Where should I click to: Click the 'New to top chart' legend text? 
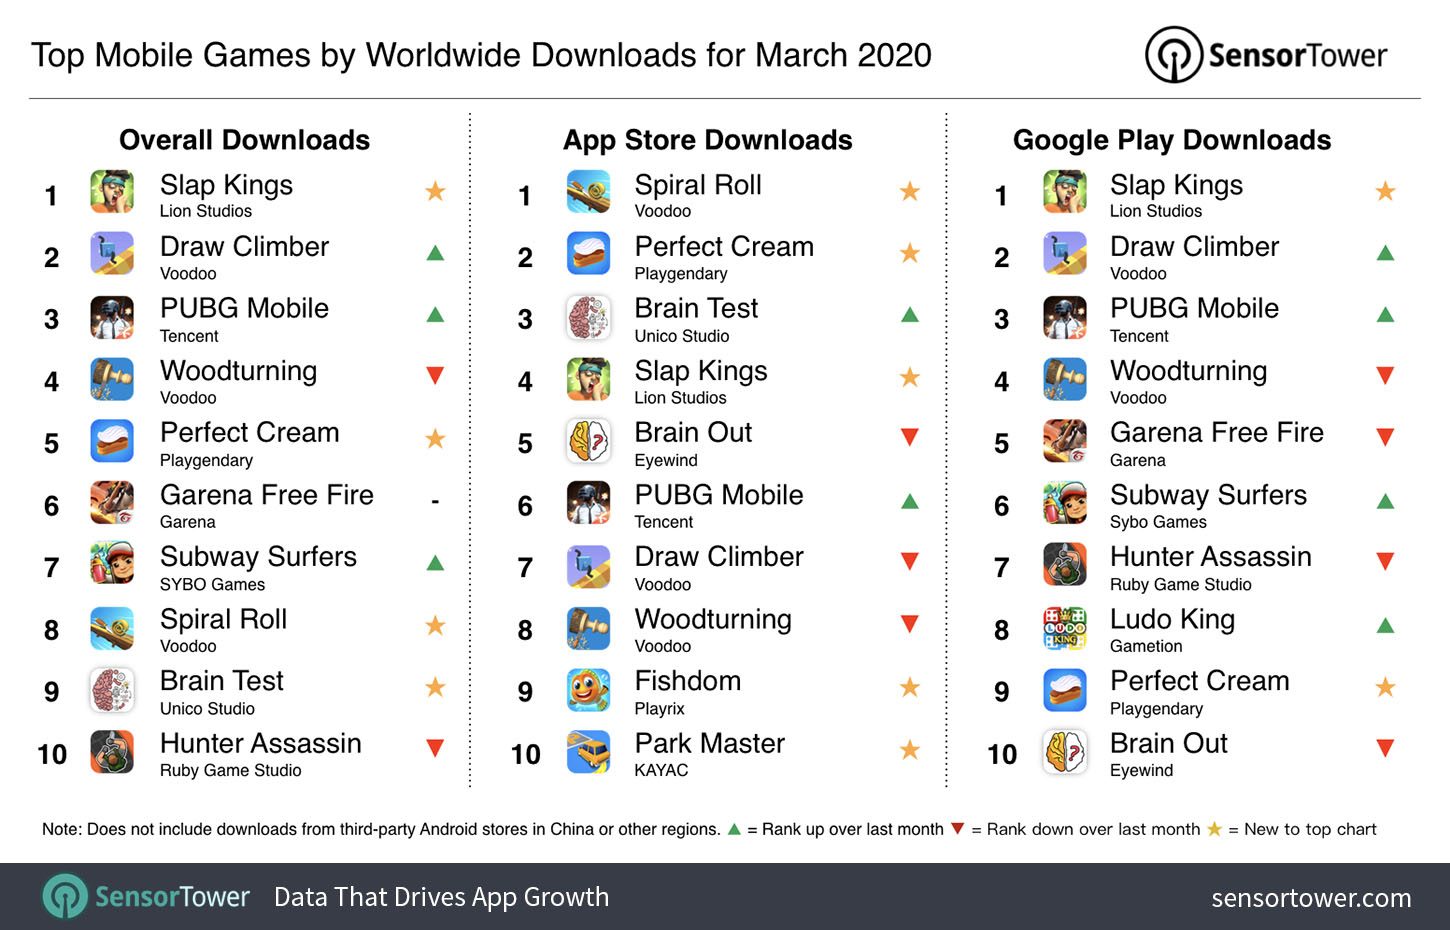coord(1310,829)
